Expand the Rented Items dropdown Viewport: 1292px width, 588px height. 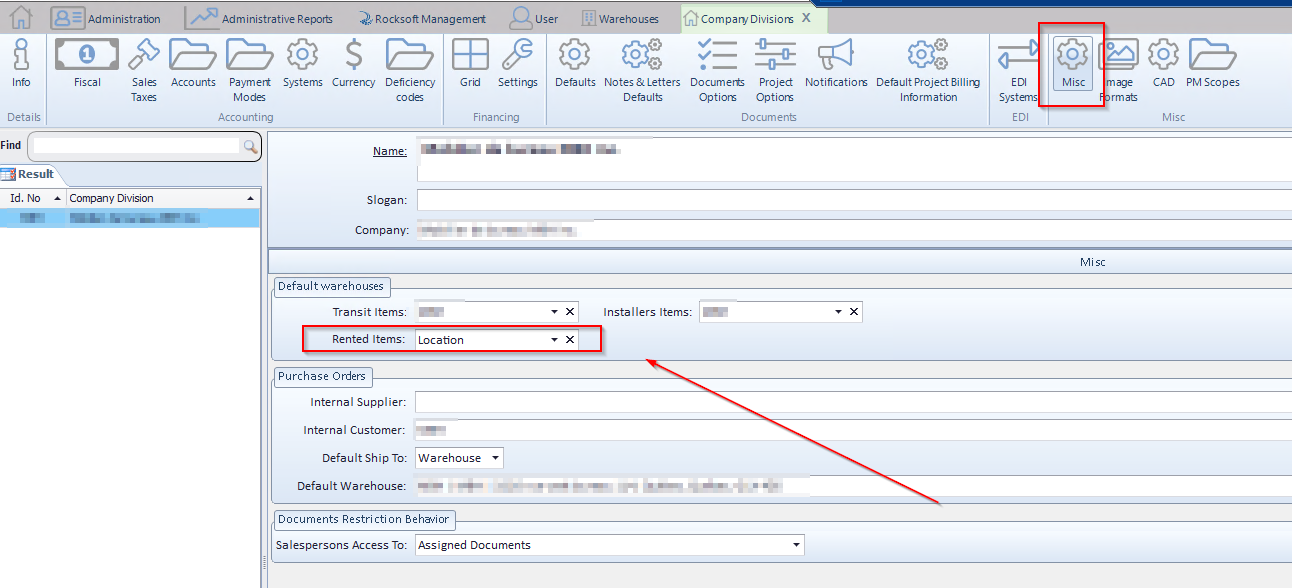(554, 340)
